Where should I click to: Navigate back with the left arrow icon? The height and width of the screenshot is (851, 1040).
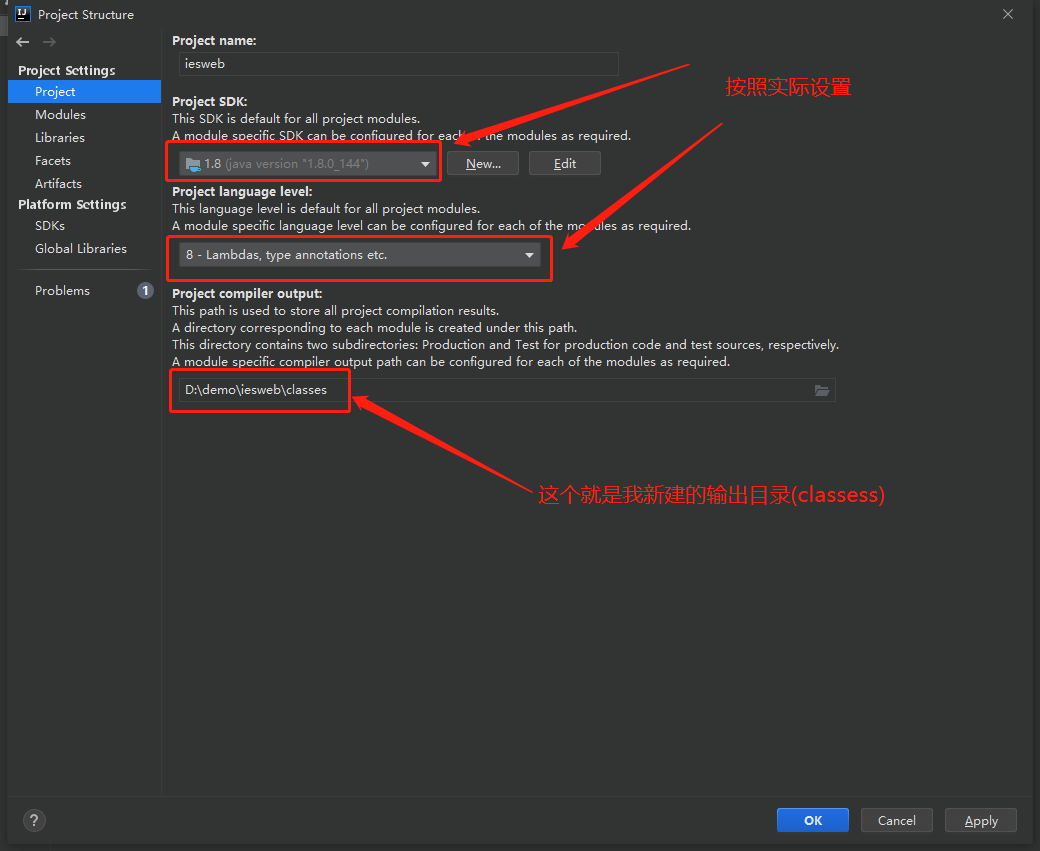23,42
